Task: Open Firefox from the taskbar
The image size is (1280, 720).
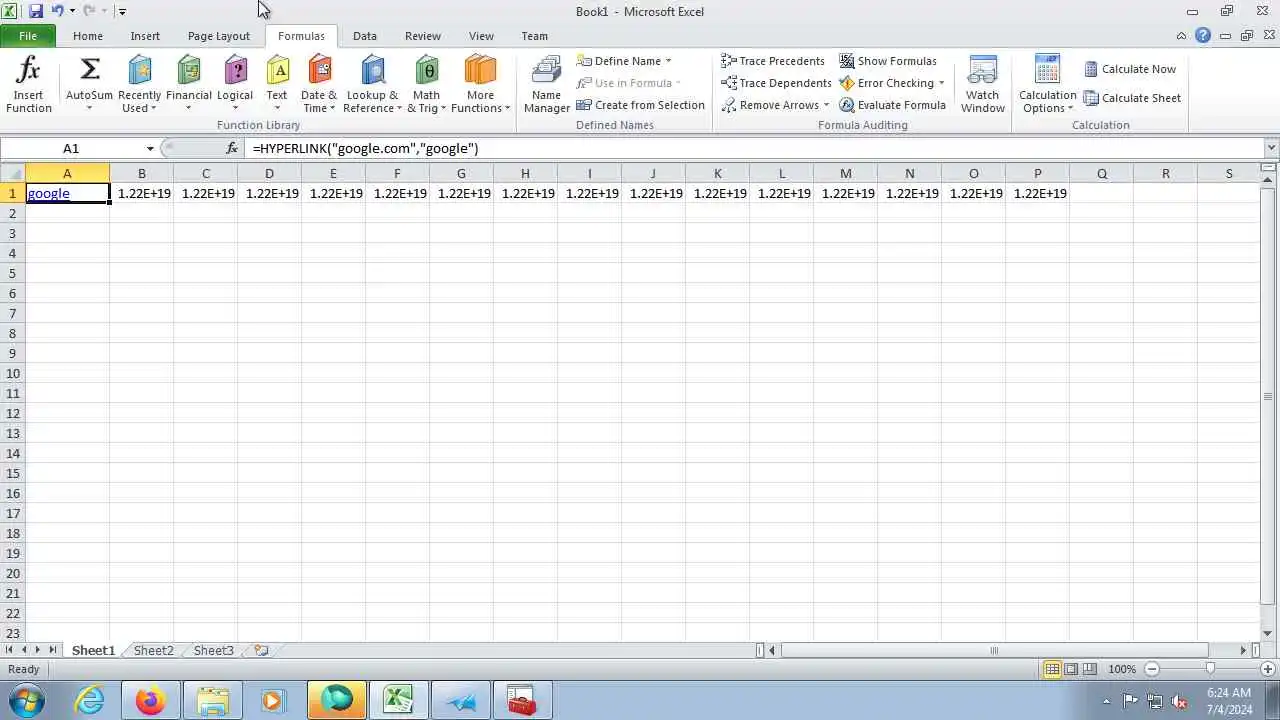Action: (151, 700)
